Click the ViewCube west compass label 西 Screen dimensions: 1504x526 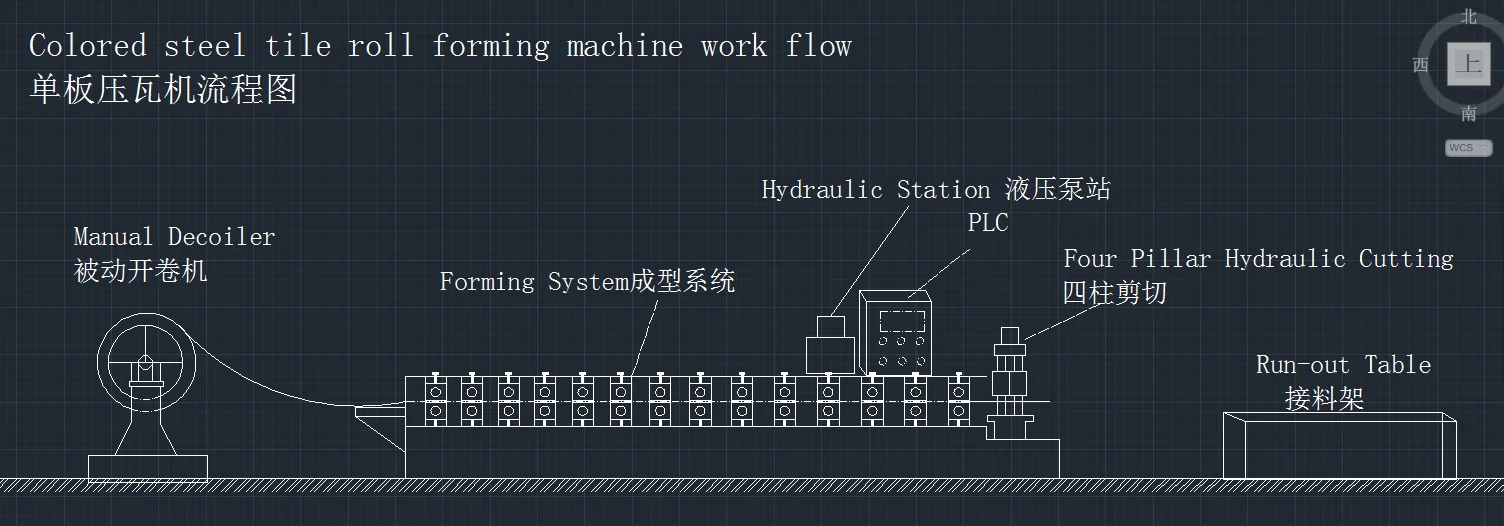pos(1421,65)
